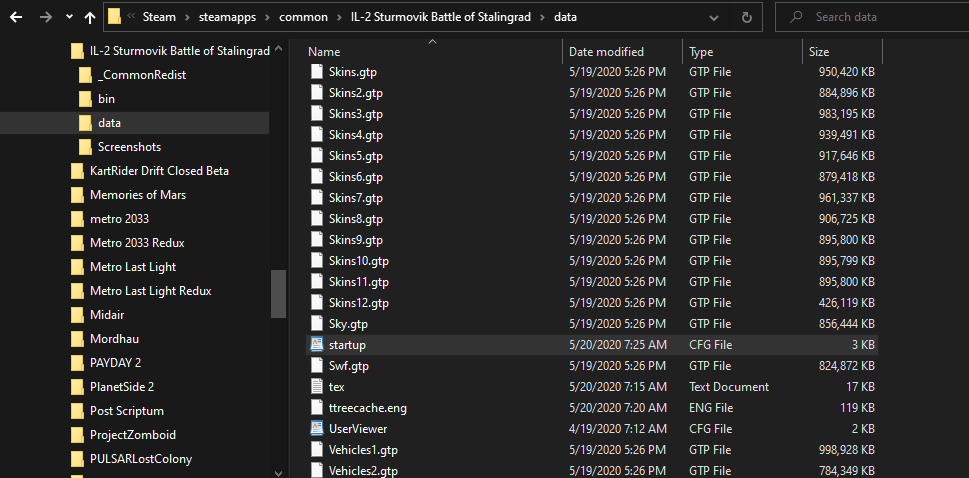Click PAYDAY 2 folder icon
The height and width of the screenshot is (478, 969).
coord(77,363)
